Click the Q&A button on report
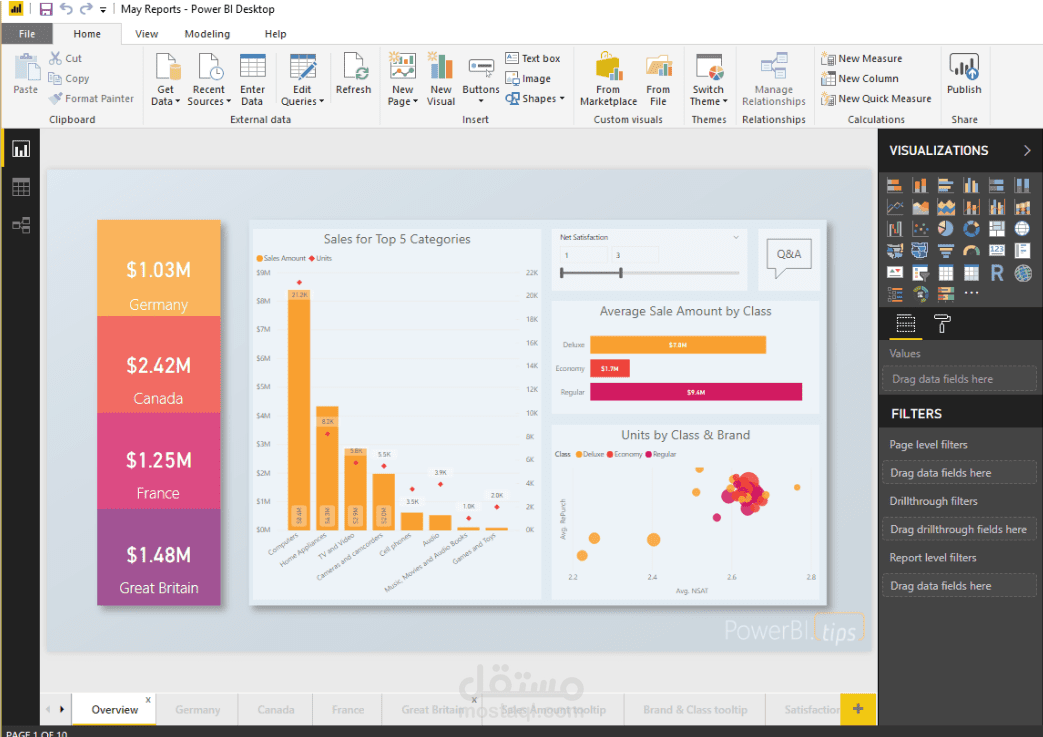The height and width of the screenshot is (737, 1043). point(789,258)
